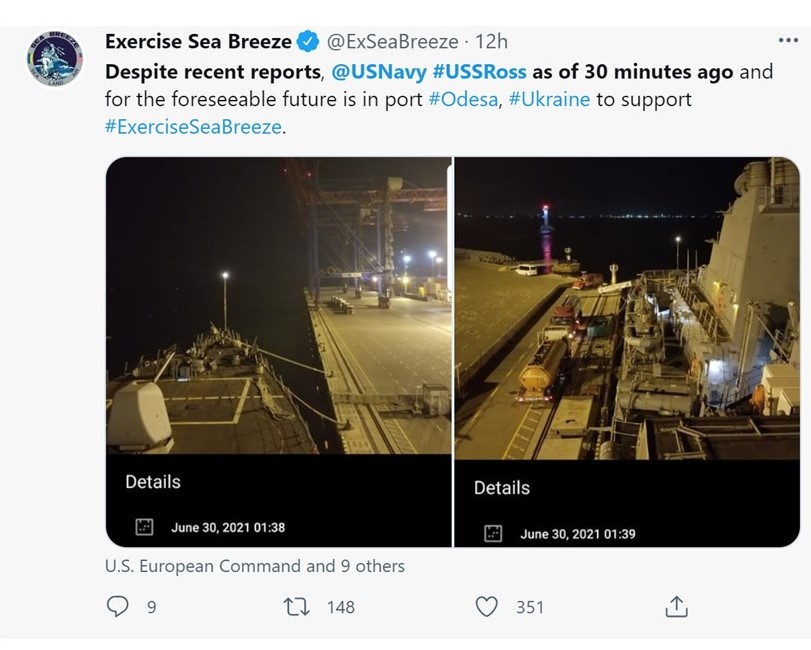
Task: Open the Exercise Sea Breeze profile avatar
Action: 55,58
